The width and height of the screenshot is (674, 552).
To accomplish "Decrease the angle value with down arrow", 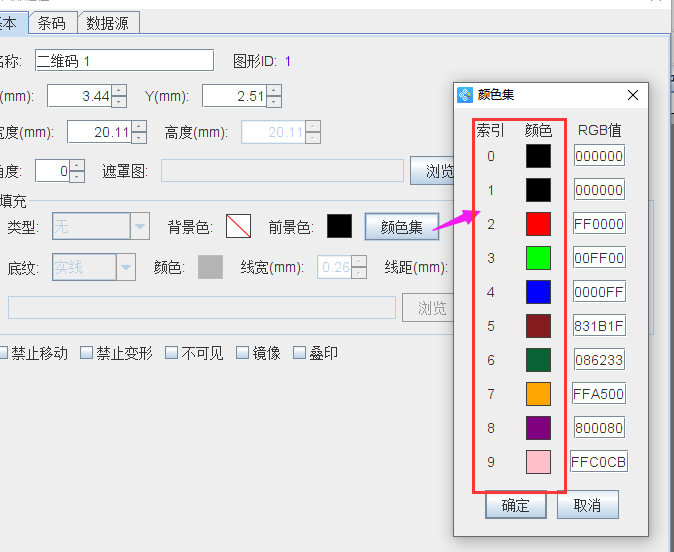I will tap(77, 176).
